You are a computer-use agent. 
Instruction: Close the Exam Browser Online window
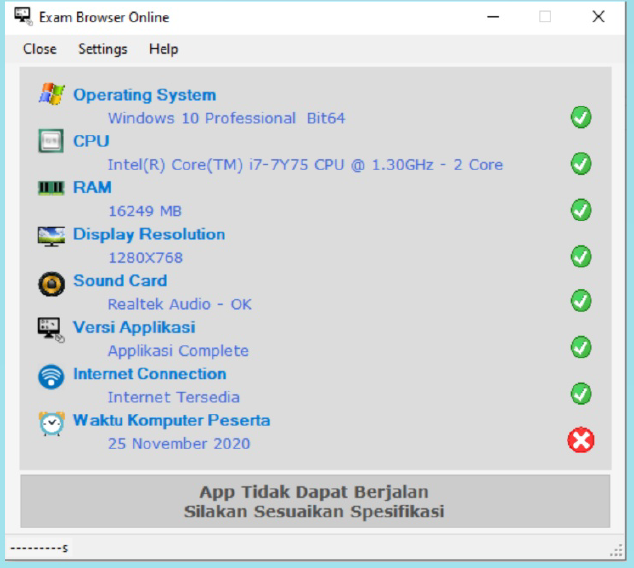[x=598, y=17]
